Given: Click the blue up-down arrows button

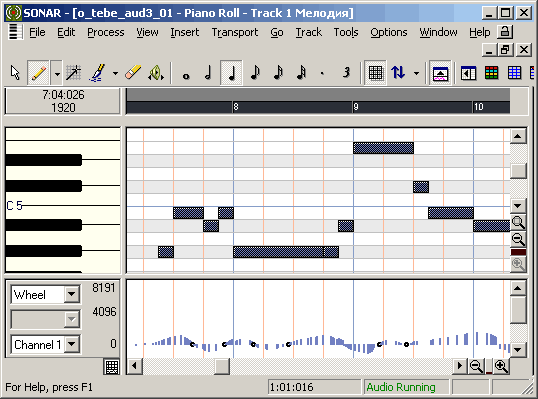Looking at the screenshot, I should 398,73.
